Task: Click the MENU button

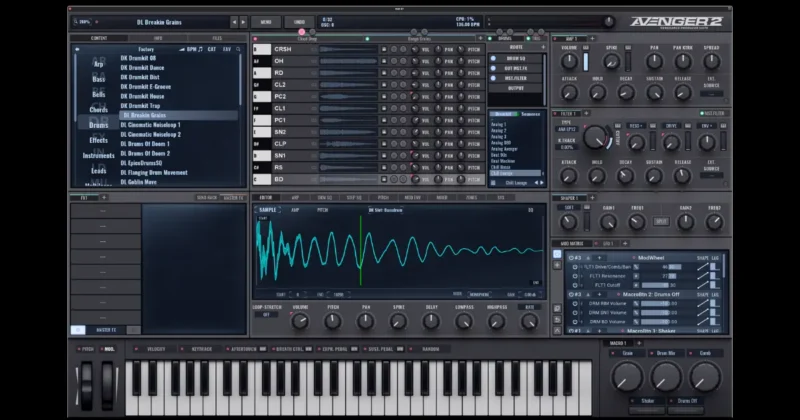Action: point(266,22)
